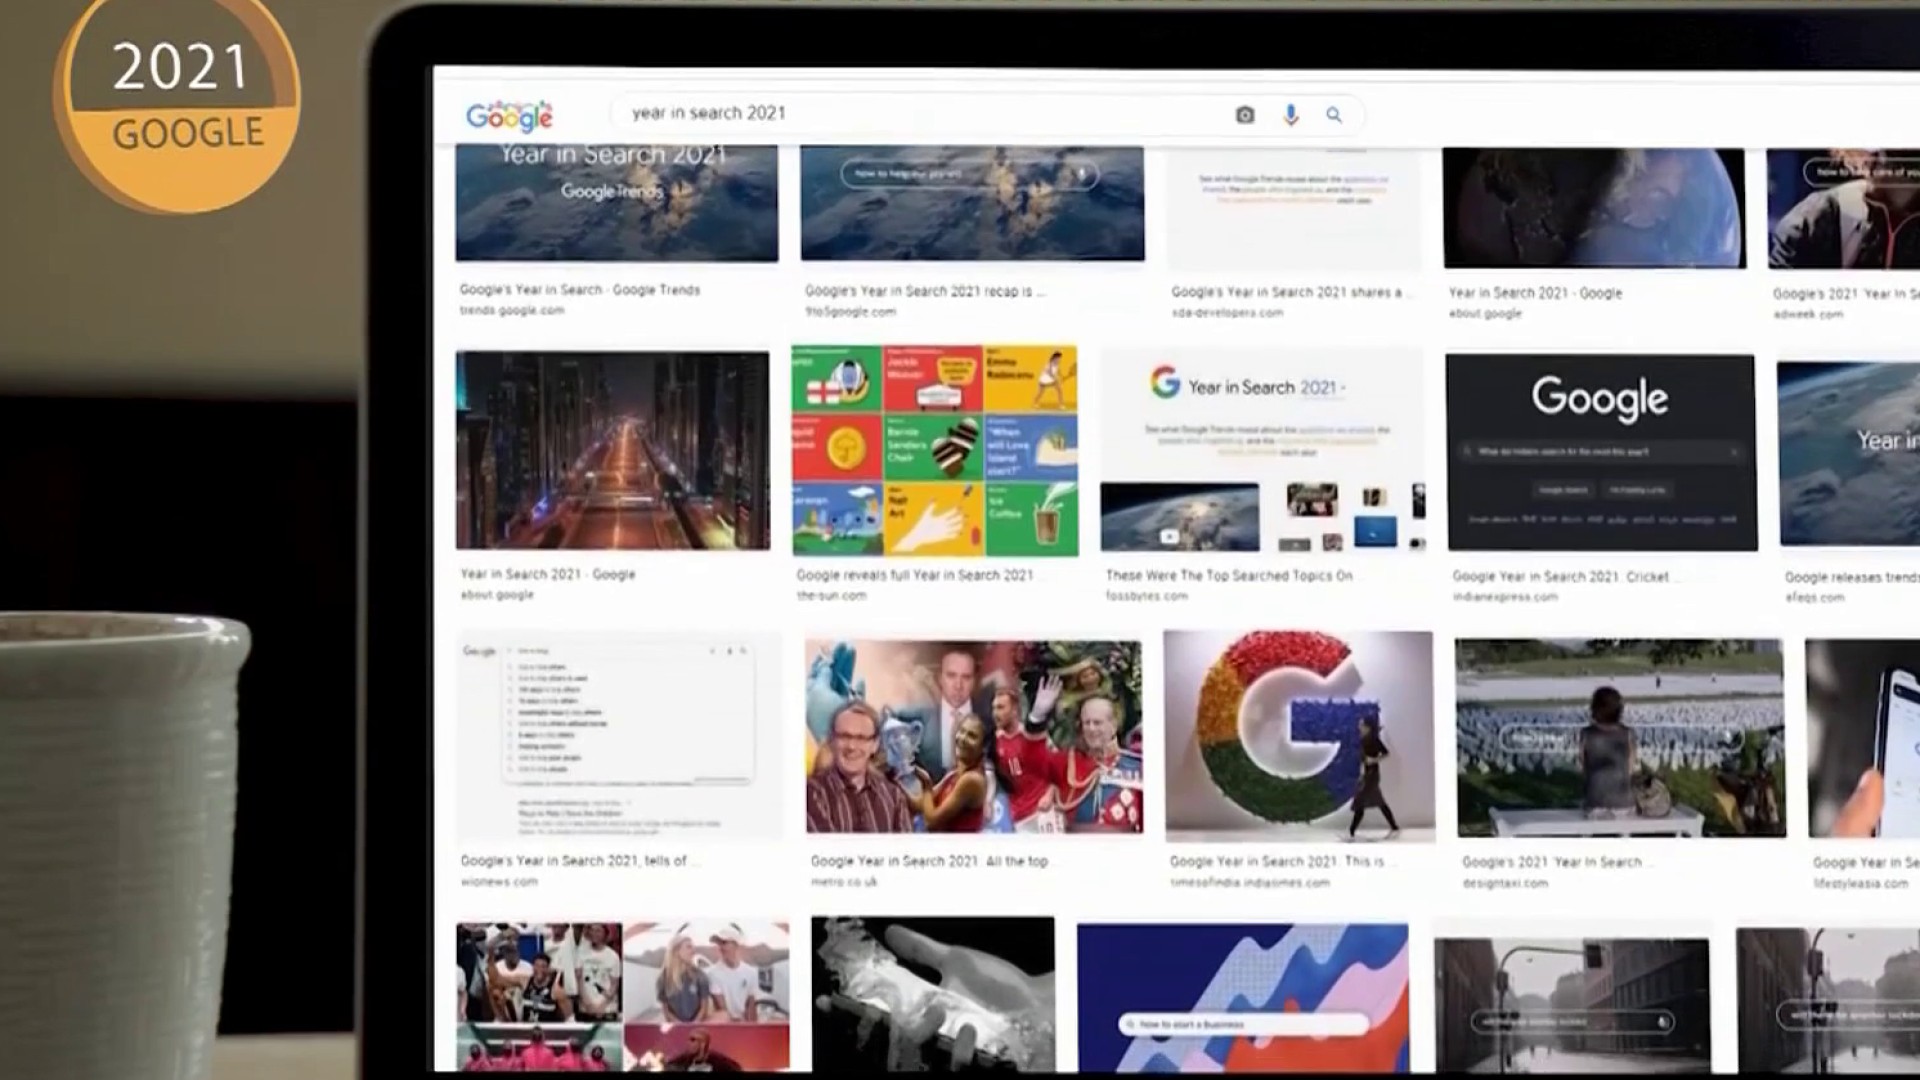The height and width of the screenshot is (1080, 1920).
Task: Open link 'Year in Search 2021 - Google' beside adweek.com result
Action: (x=1535, y=293)
